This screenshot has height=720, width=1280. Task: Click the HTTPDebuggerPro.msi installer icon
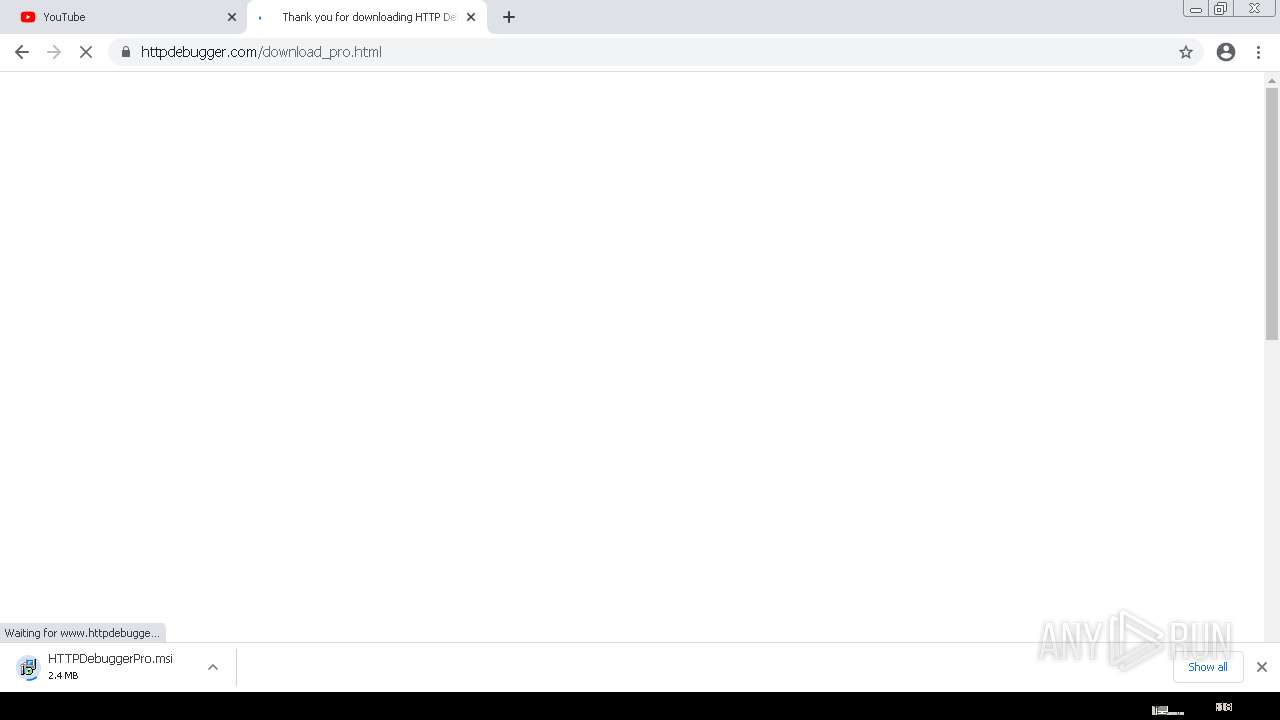pyautogui.click(x=28, y=668)
